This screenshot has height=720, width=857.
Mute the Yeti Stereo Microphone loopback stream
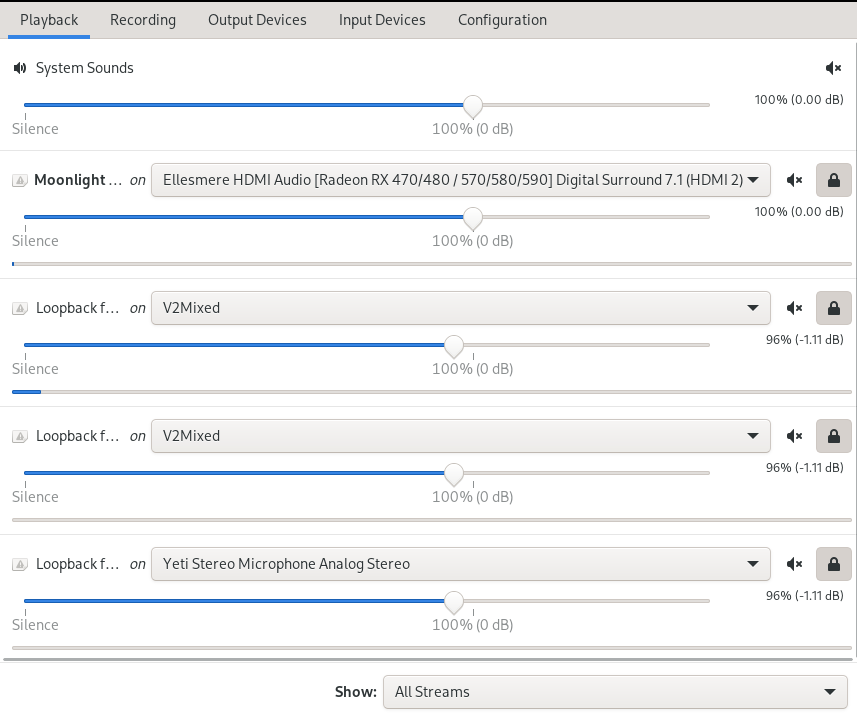click(794, 564)
